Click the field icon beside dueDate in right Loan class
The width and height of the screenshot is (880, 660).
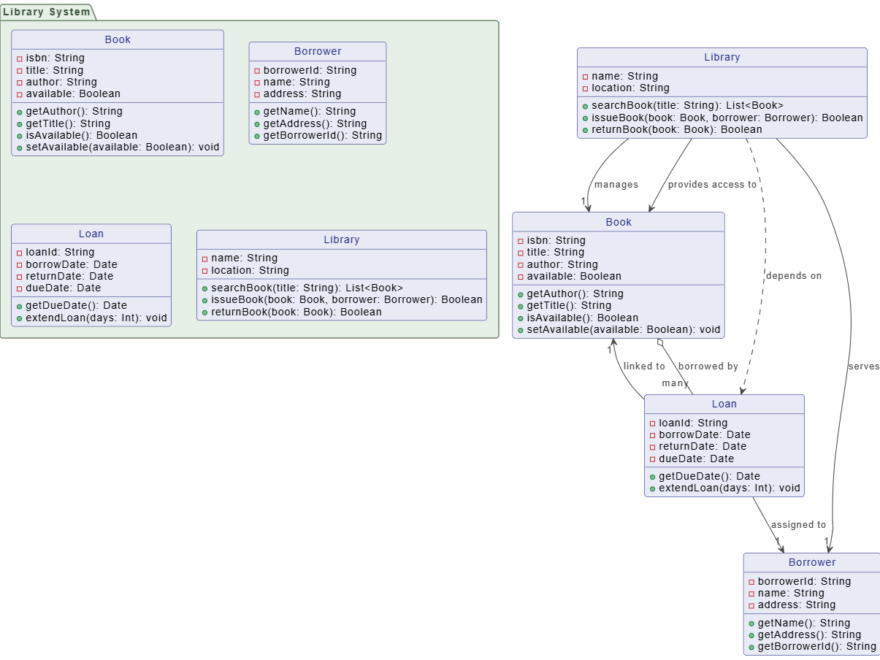coord(655,459)
